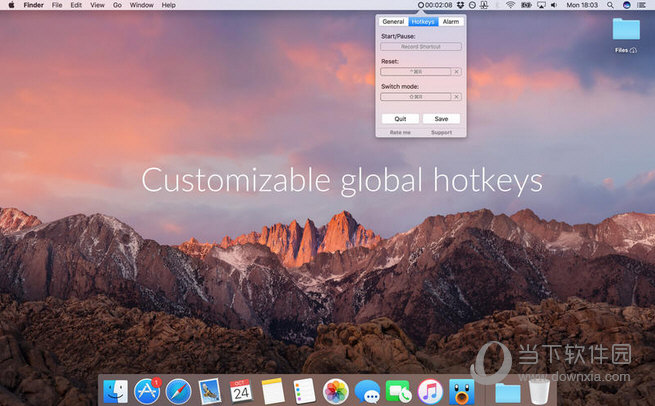Click the Reset shortcut field
Image resolution: width=655 pixels, height=406 pixels.
[x=416, y=71]
